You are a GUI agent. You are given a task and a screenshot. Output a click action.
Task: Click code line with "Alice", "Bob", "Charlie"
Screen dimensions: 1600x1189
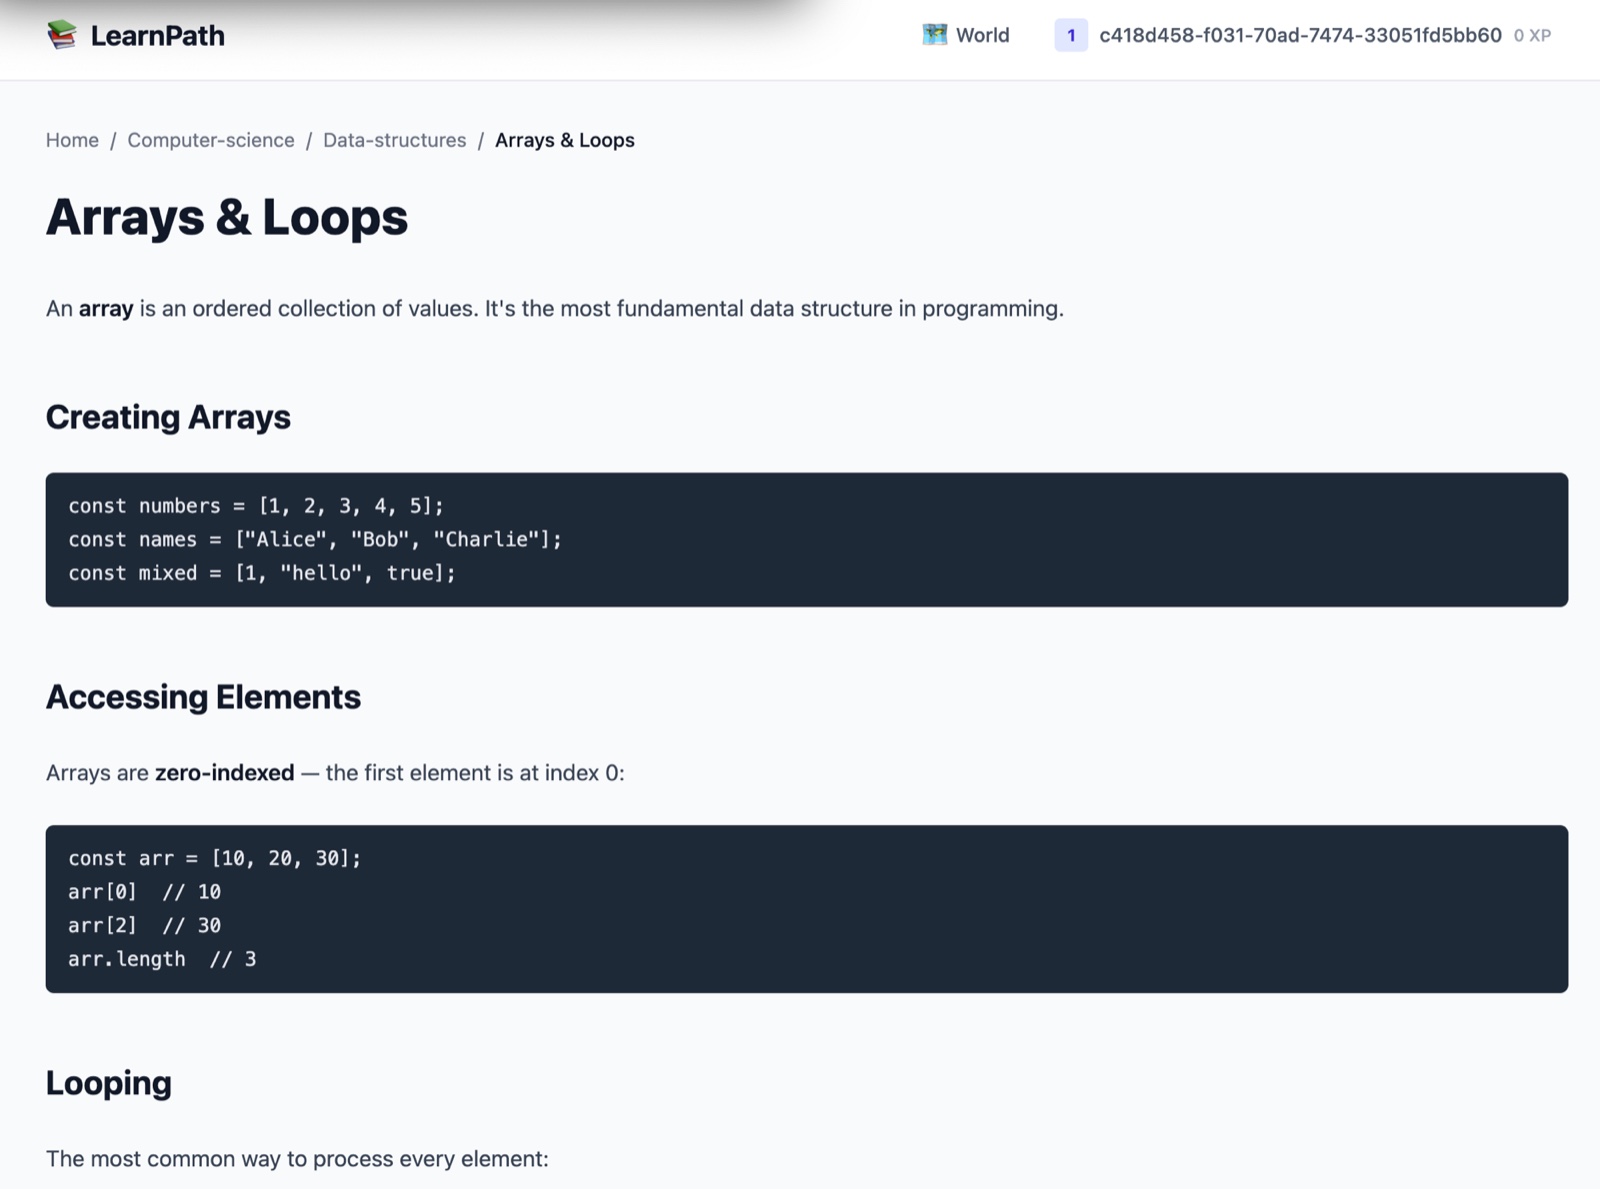315,540
